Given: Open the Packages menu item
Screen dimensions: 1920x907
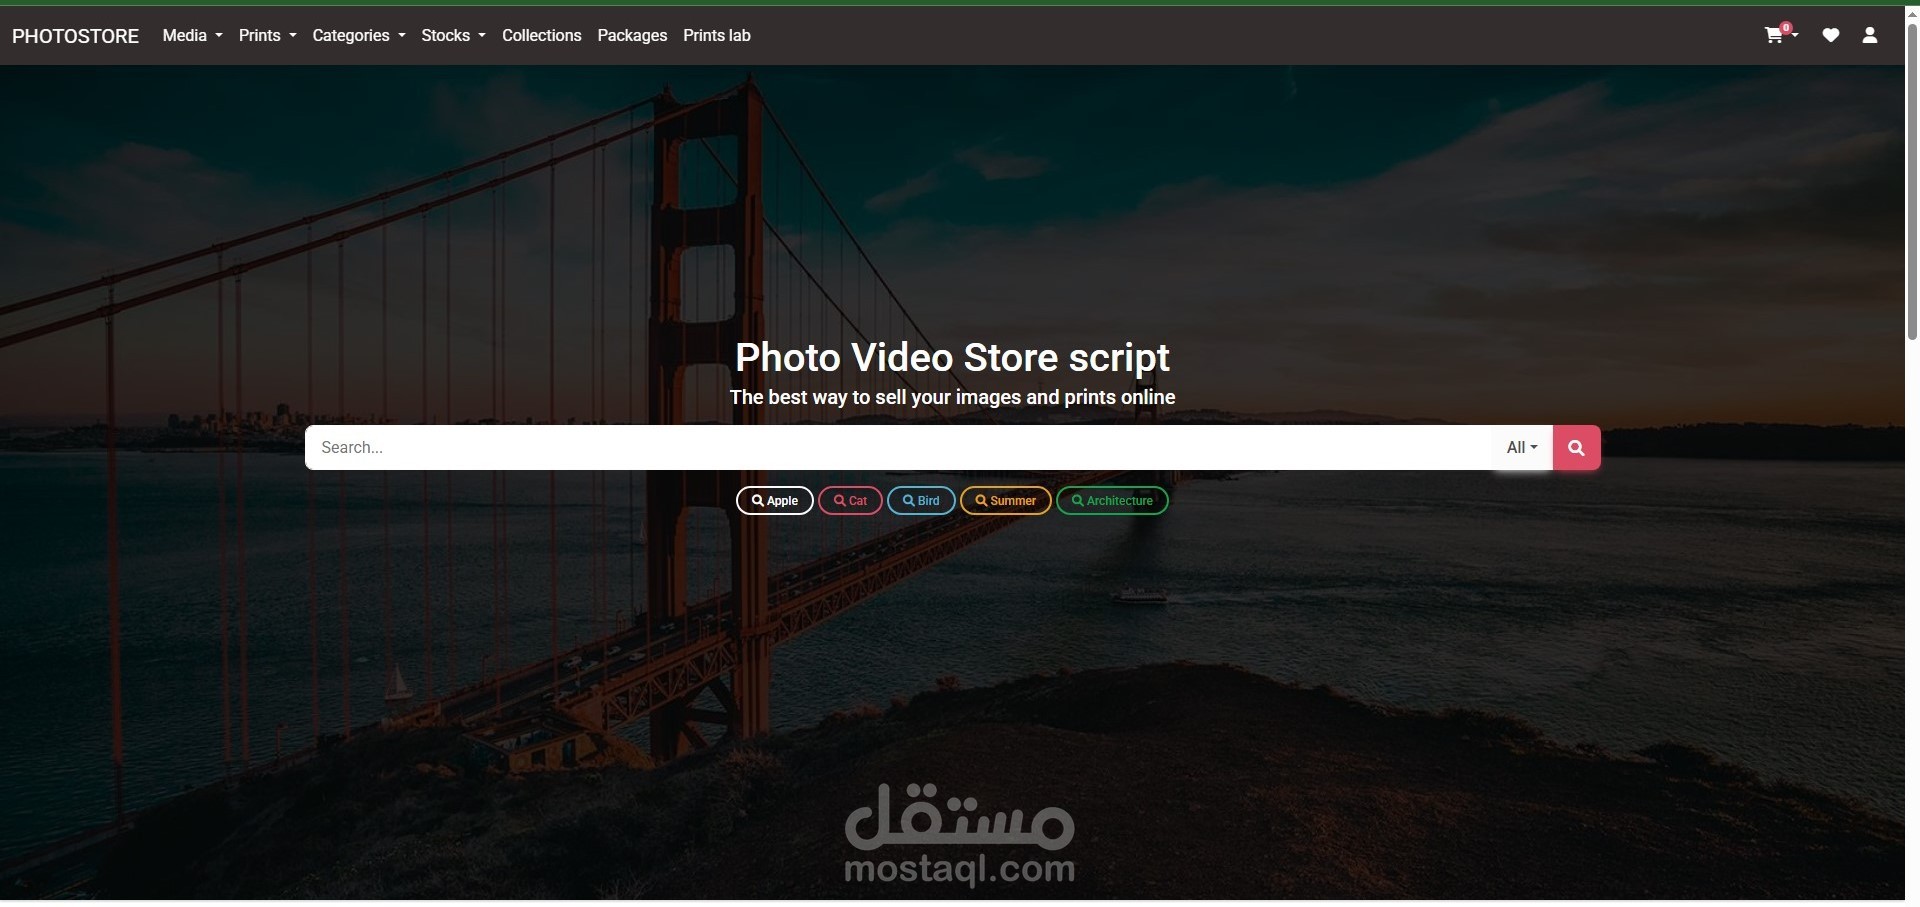Looking at the screenshot, I should (632, 35).
